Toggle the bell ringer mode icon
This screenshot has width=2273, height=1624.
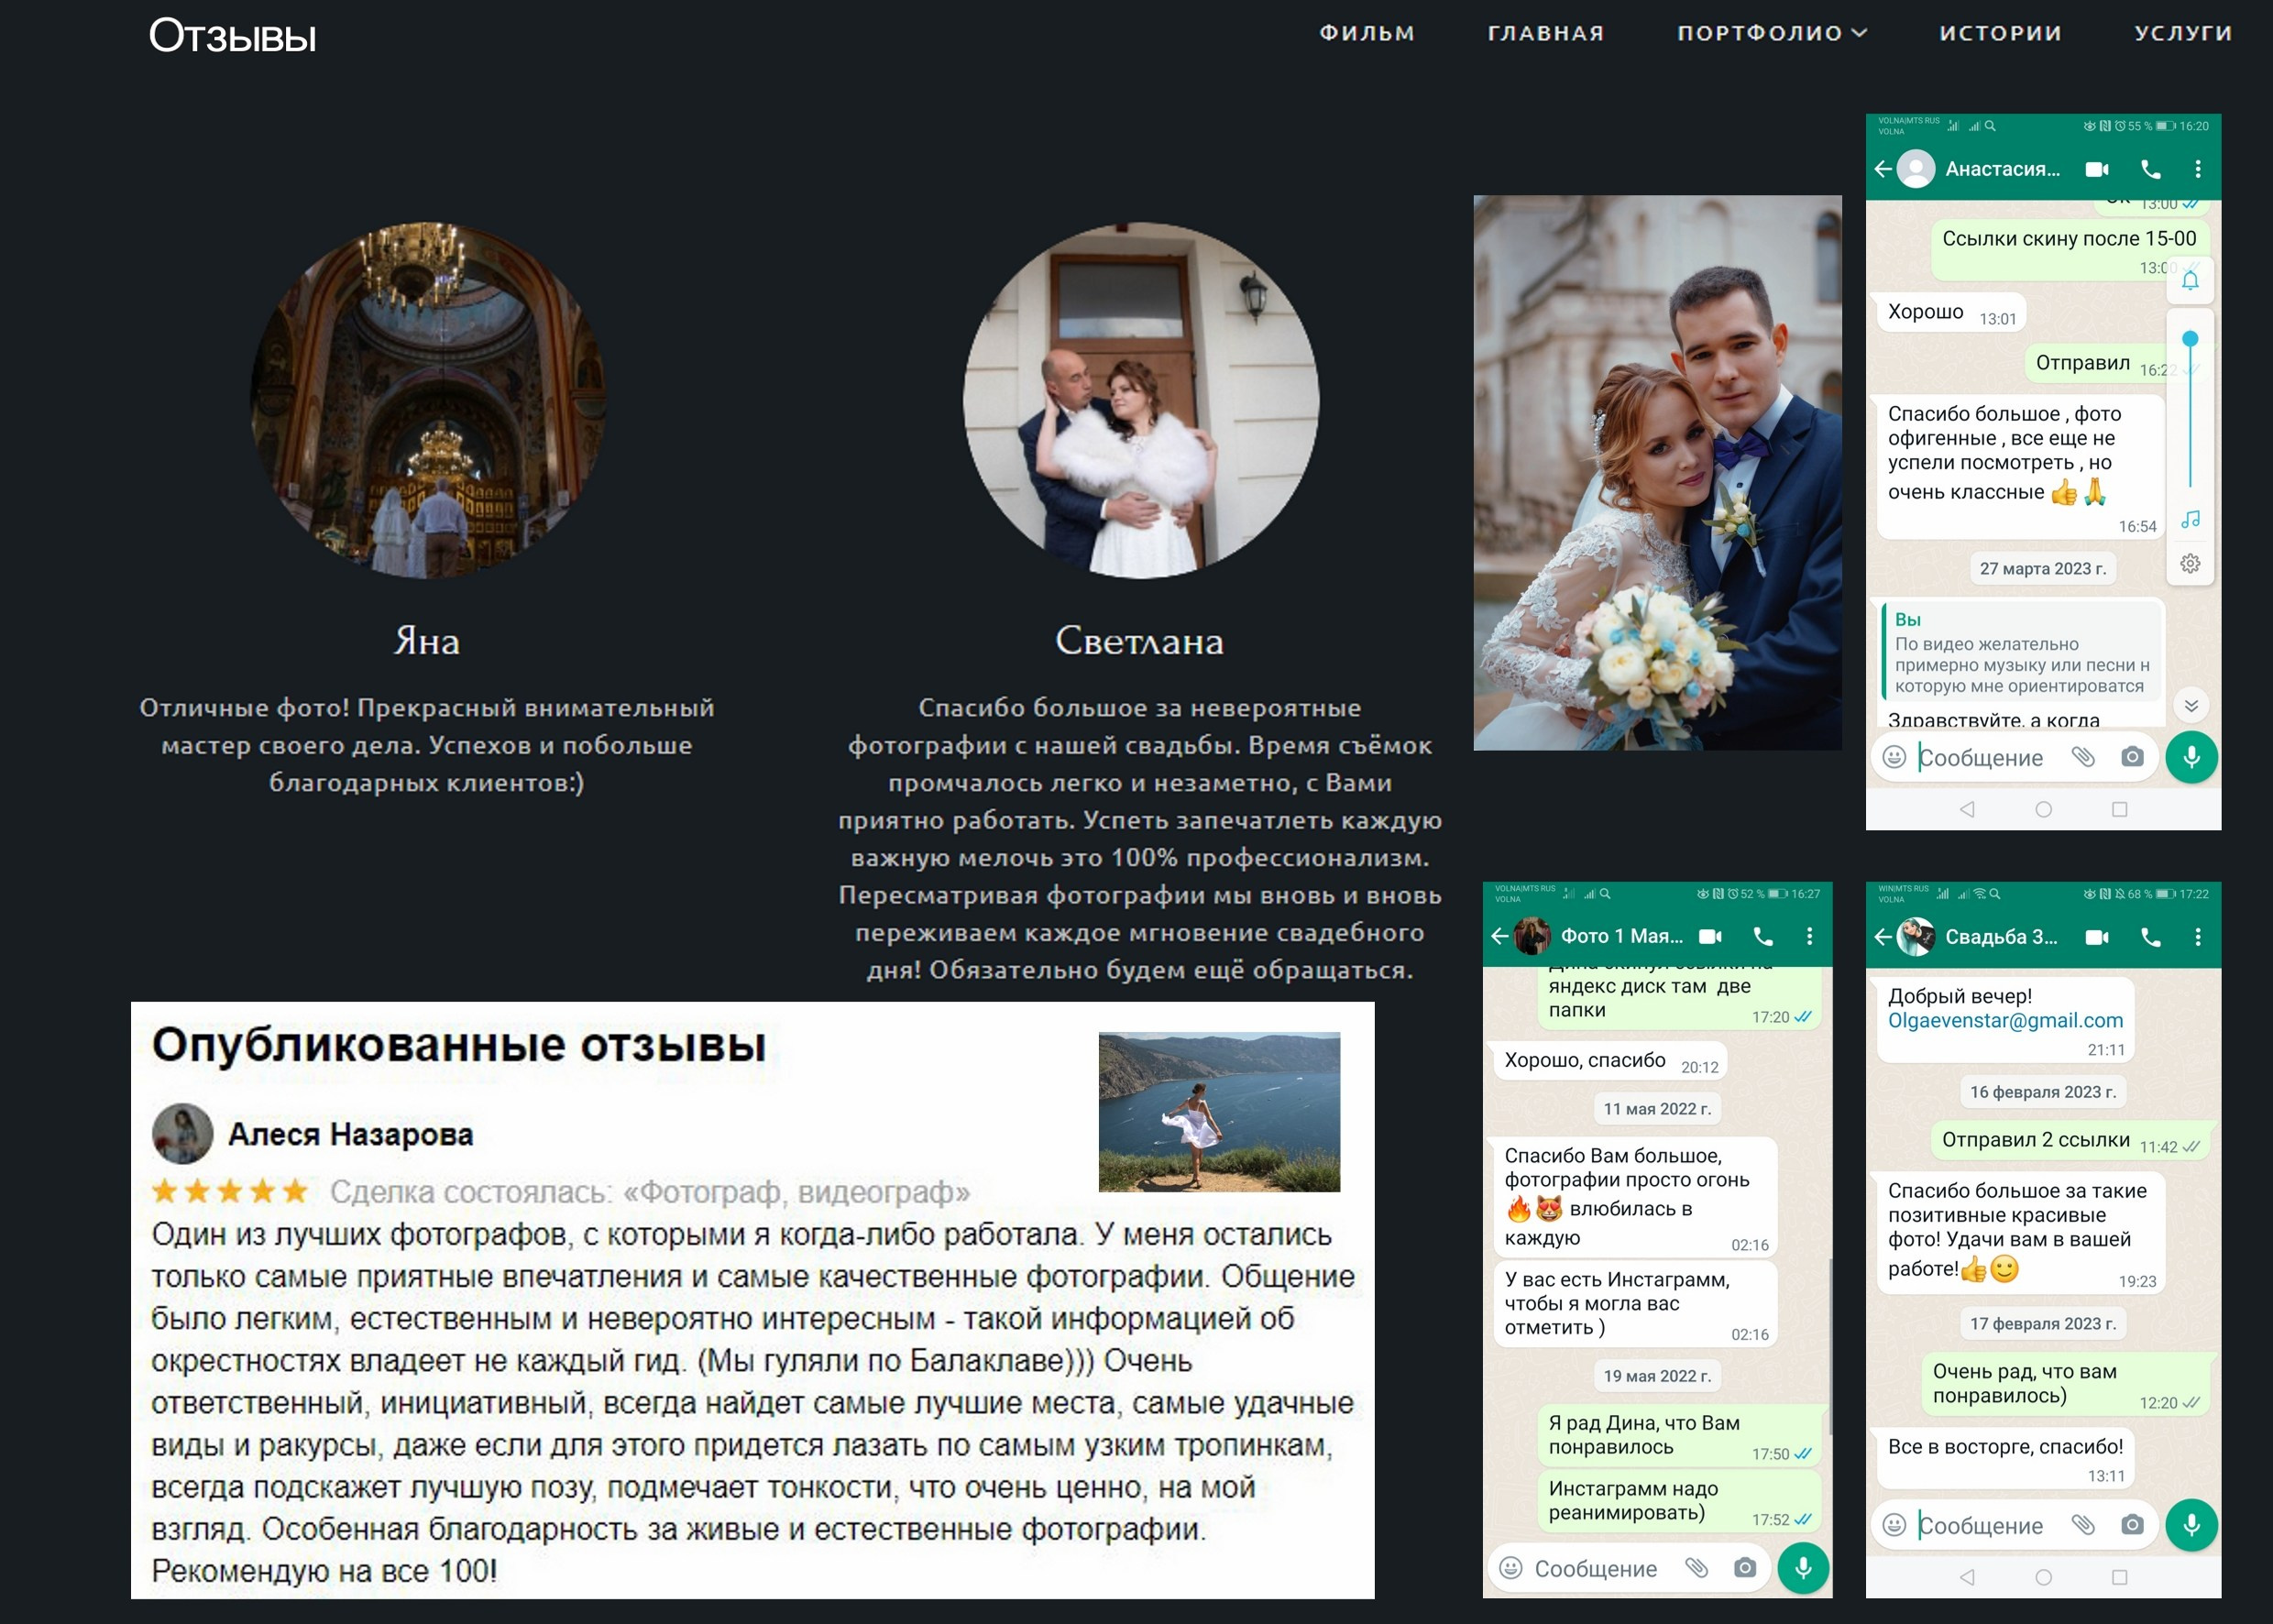(x=2190, y=280)
